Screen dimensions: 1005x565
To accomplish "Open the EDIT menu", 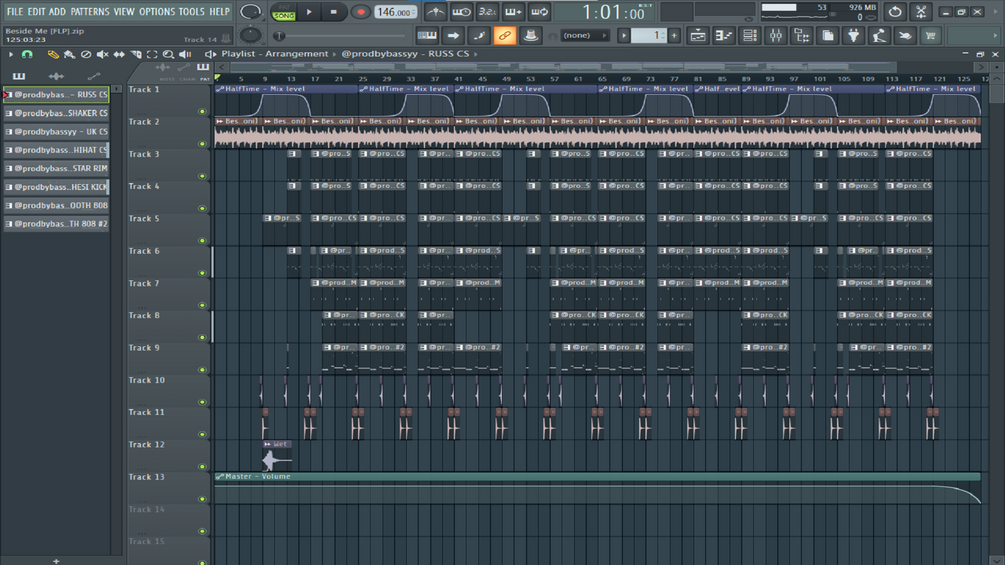I will click(x=36, y=12).
